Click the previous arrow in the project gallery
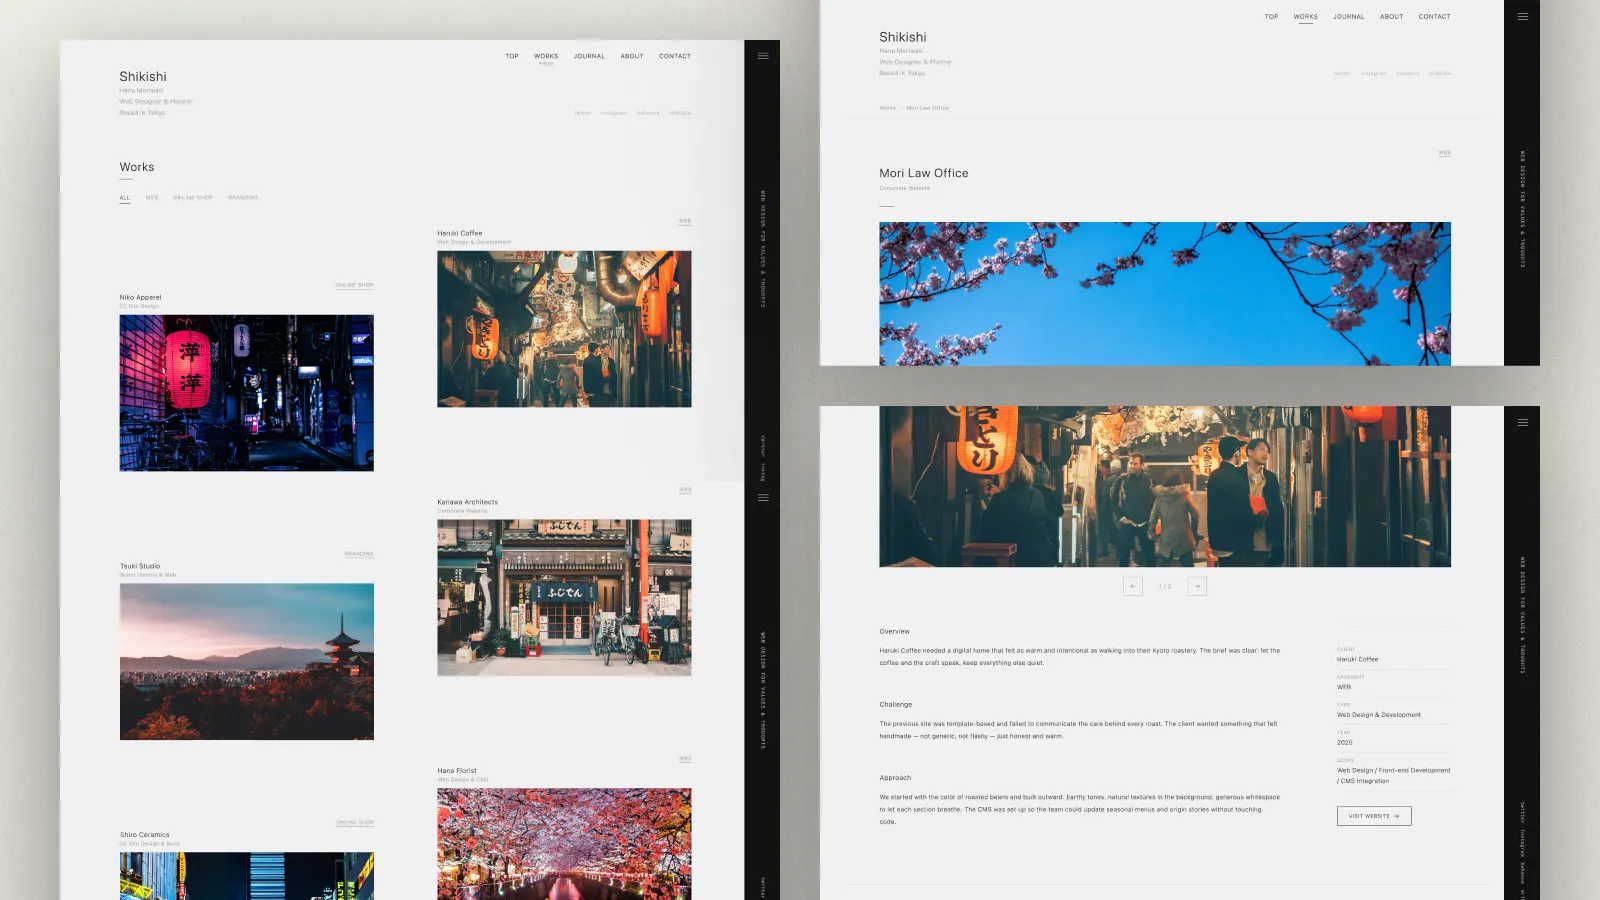The height and width of the screenshot is (900, 1600). point(1132,585)
